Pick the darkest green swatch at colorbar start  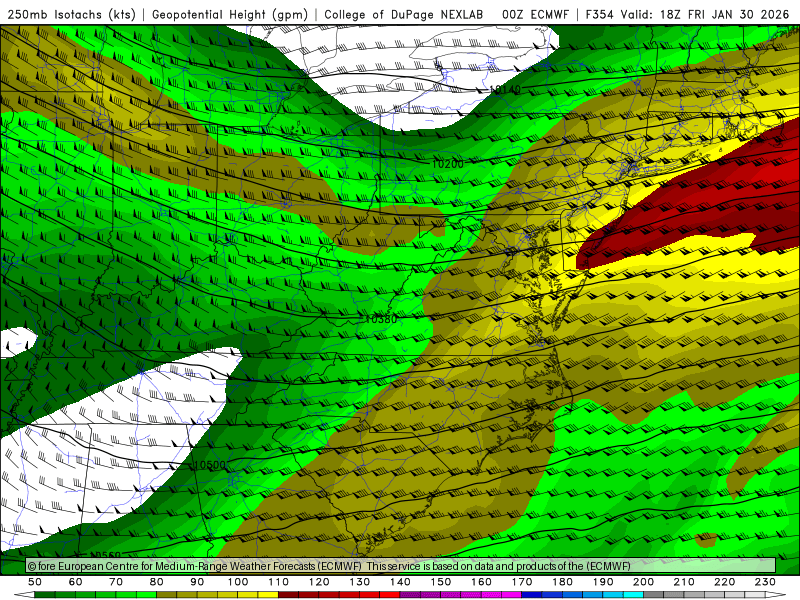point(45,595)
